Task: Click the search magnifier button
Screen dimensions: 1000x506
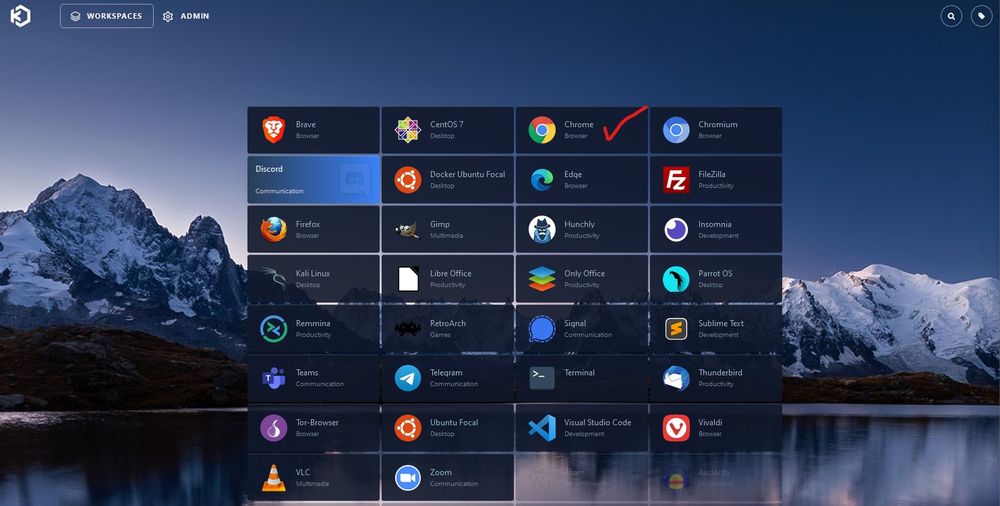Action: coord(951,16)
